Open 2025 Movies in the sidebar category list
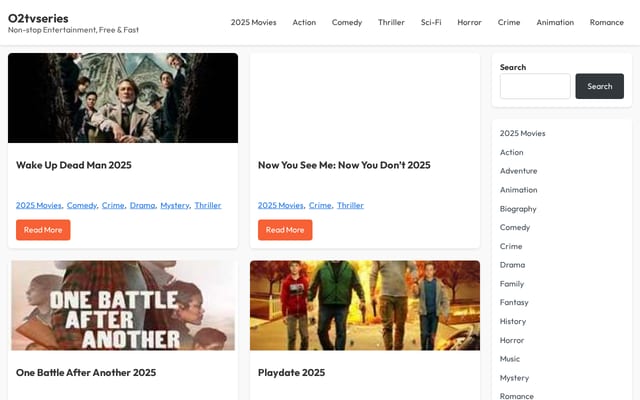 (x=522, y=133)
